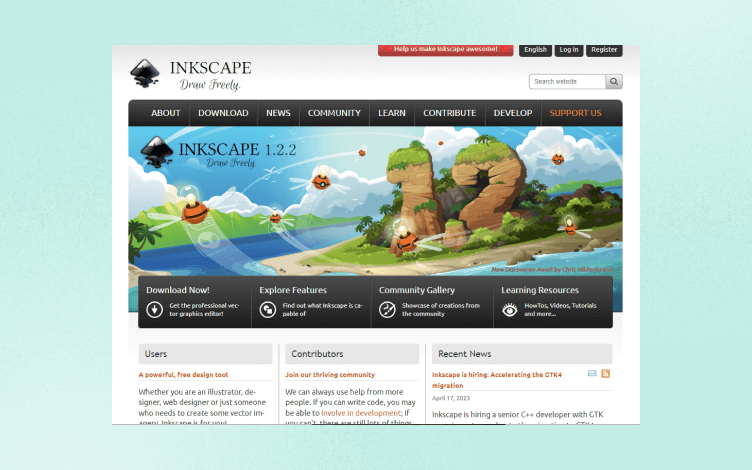Click the Explore Features heading link
This screenshot has height=470, width=752.
coord(293,290)
